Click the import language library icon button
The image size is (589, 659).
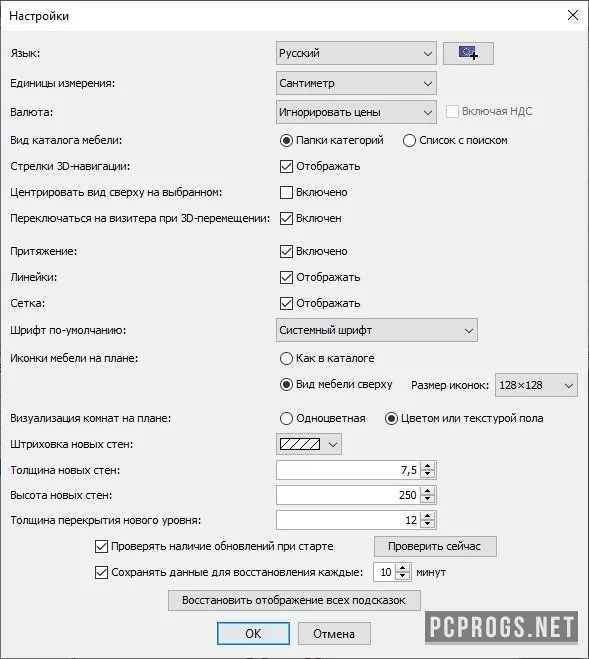point(468,53)
